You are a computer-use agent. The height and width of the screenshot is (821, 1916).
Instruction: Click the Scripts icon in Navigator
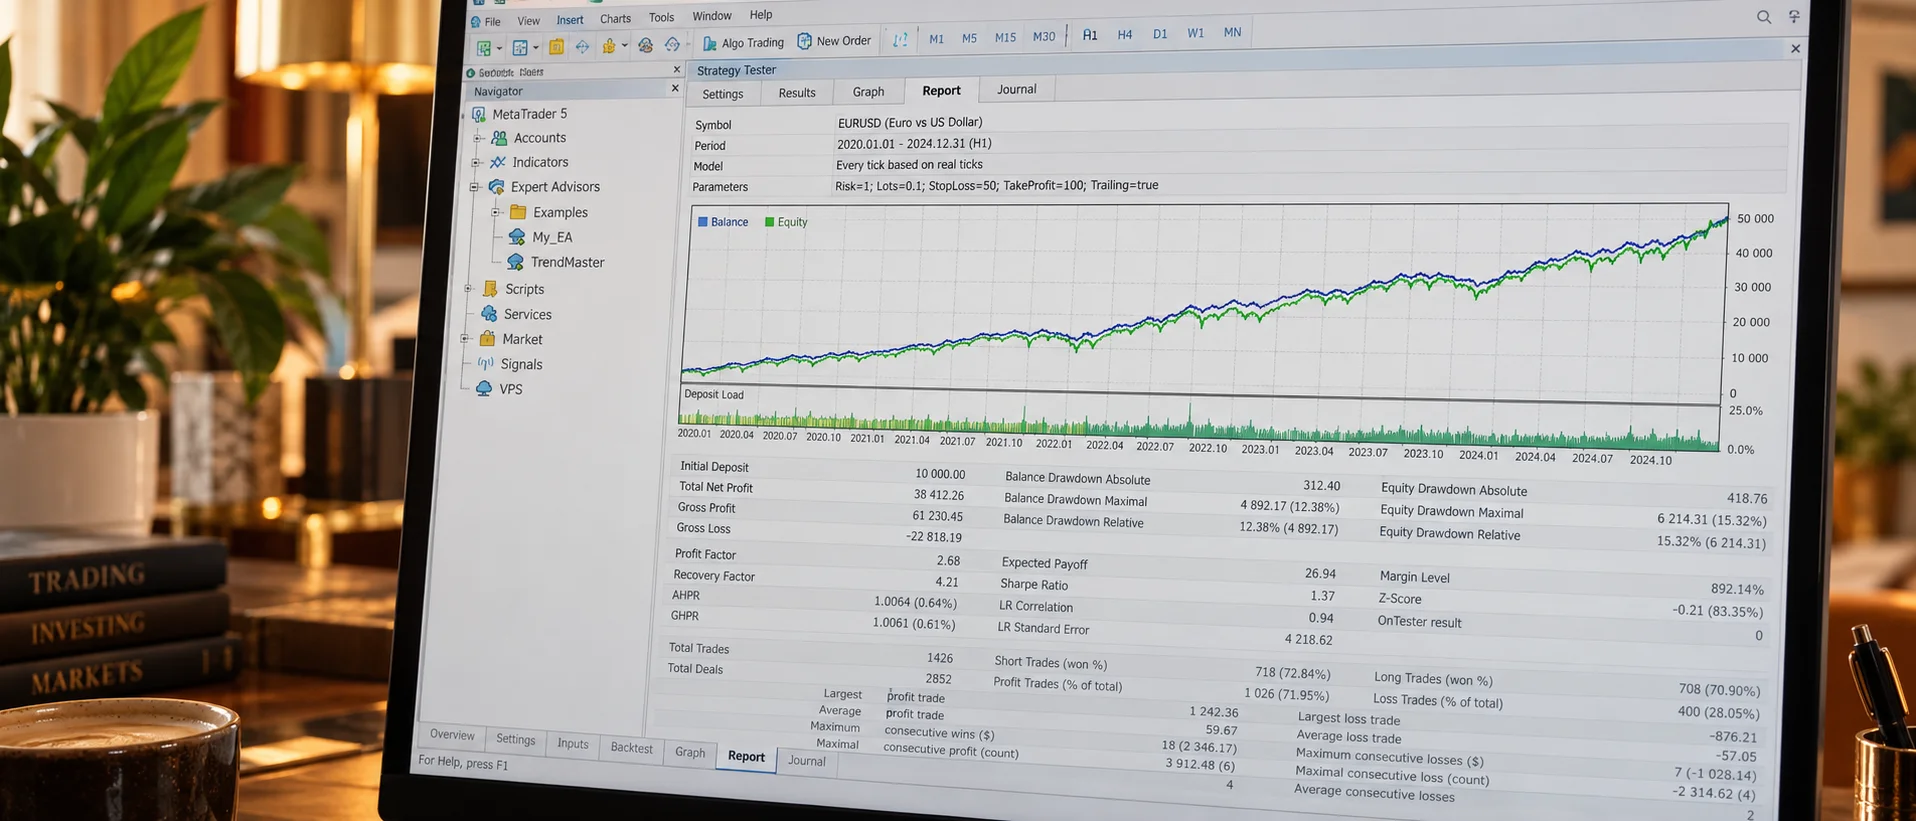(490, 289)
